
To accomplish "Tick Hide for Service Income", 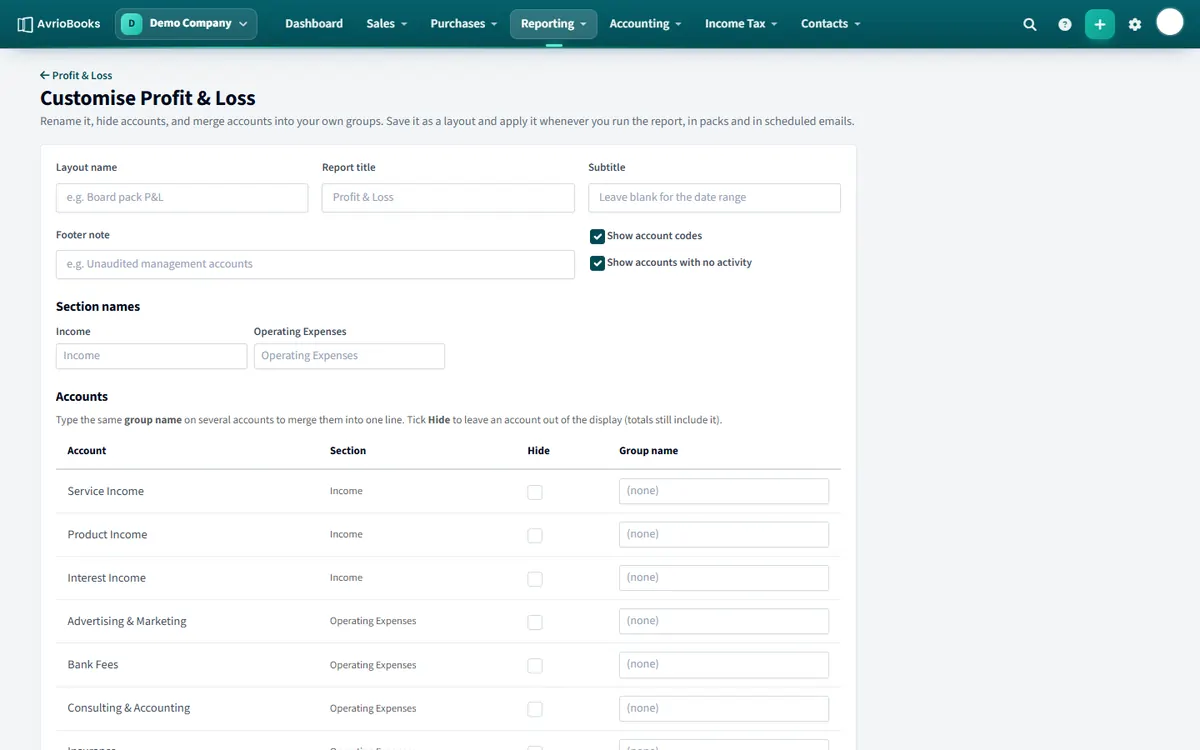I will coord(535,492).
